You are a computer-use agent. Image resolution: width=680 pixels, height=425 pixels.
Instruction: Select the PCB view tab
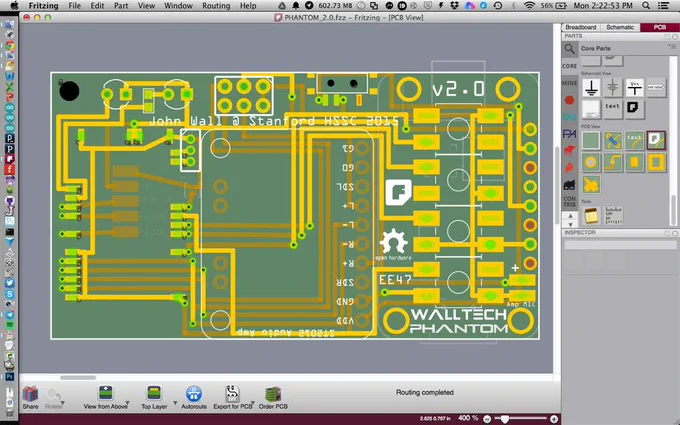pyautogui.click(x=660, y=27)
